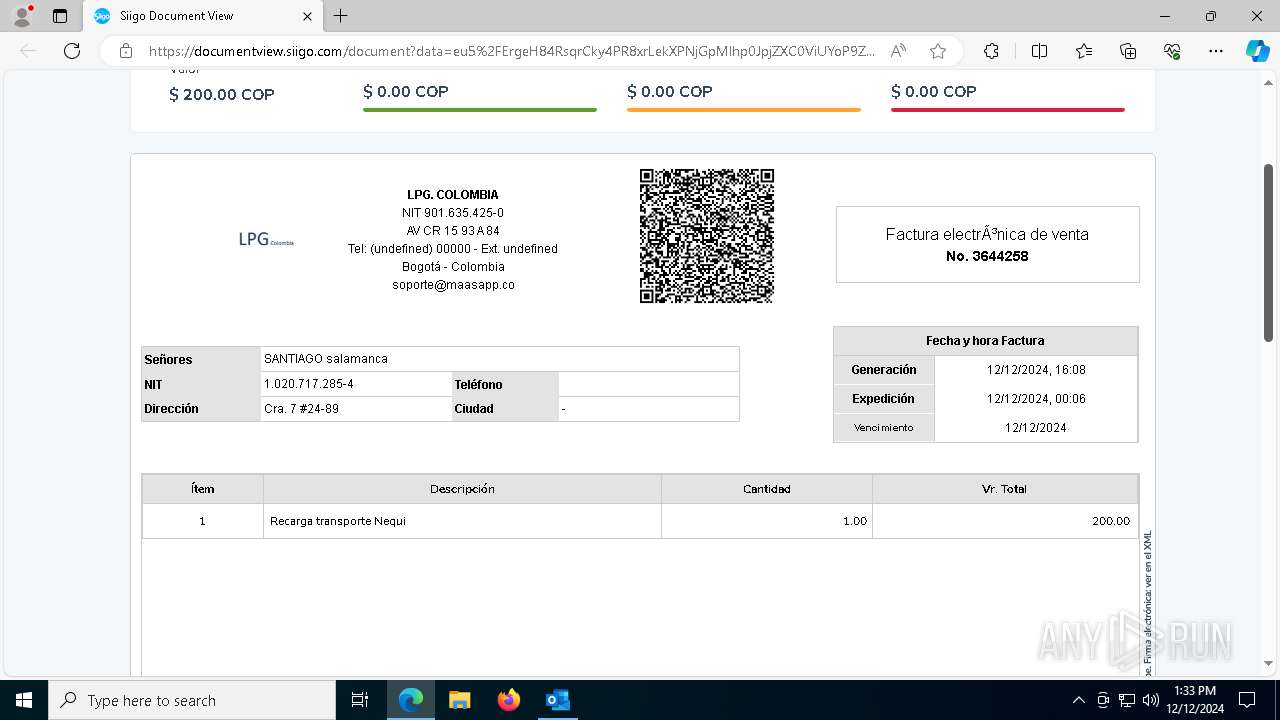1280x720 pixels.
Task: Click Vencimiento date 12/12/2024
Action: click(x=1036, y=428)
